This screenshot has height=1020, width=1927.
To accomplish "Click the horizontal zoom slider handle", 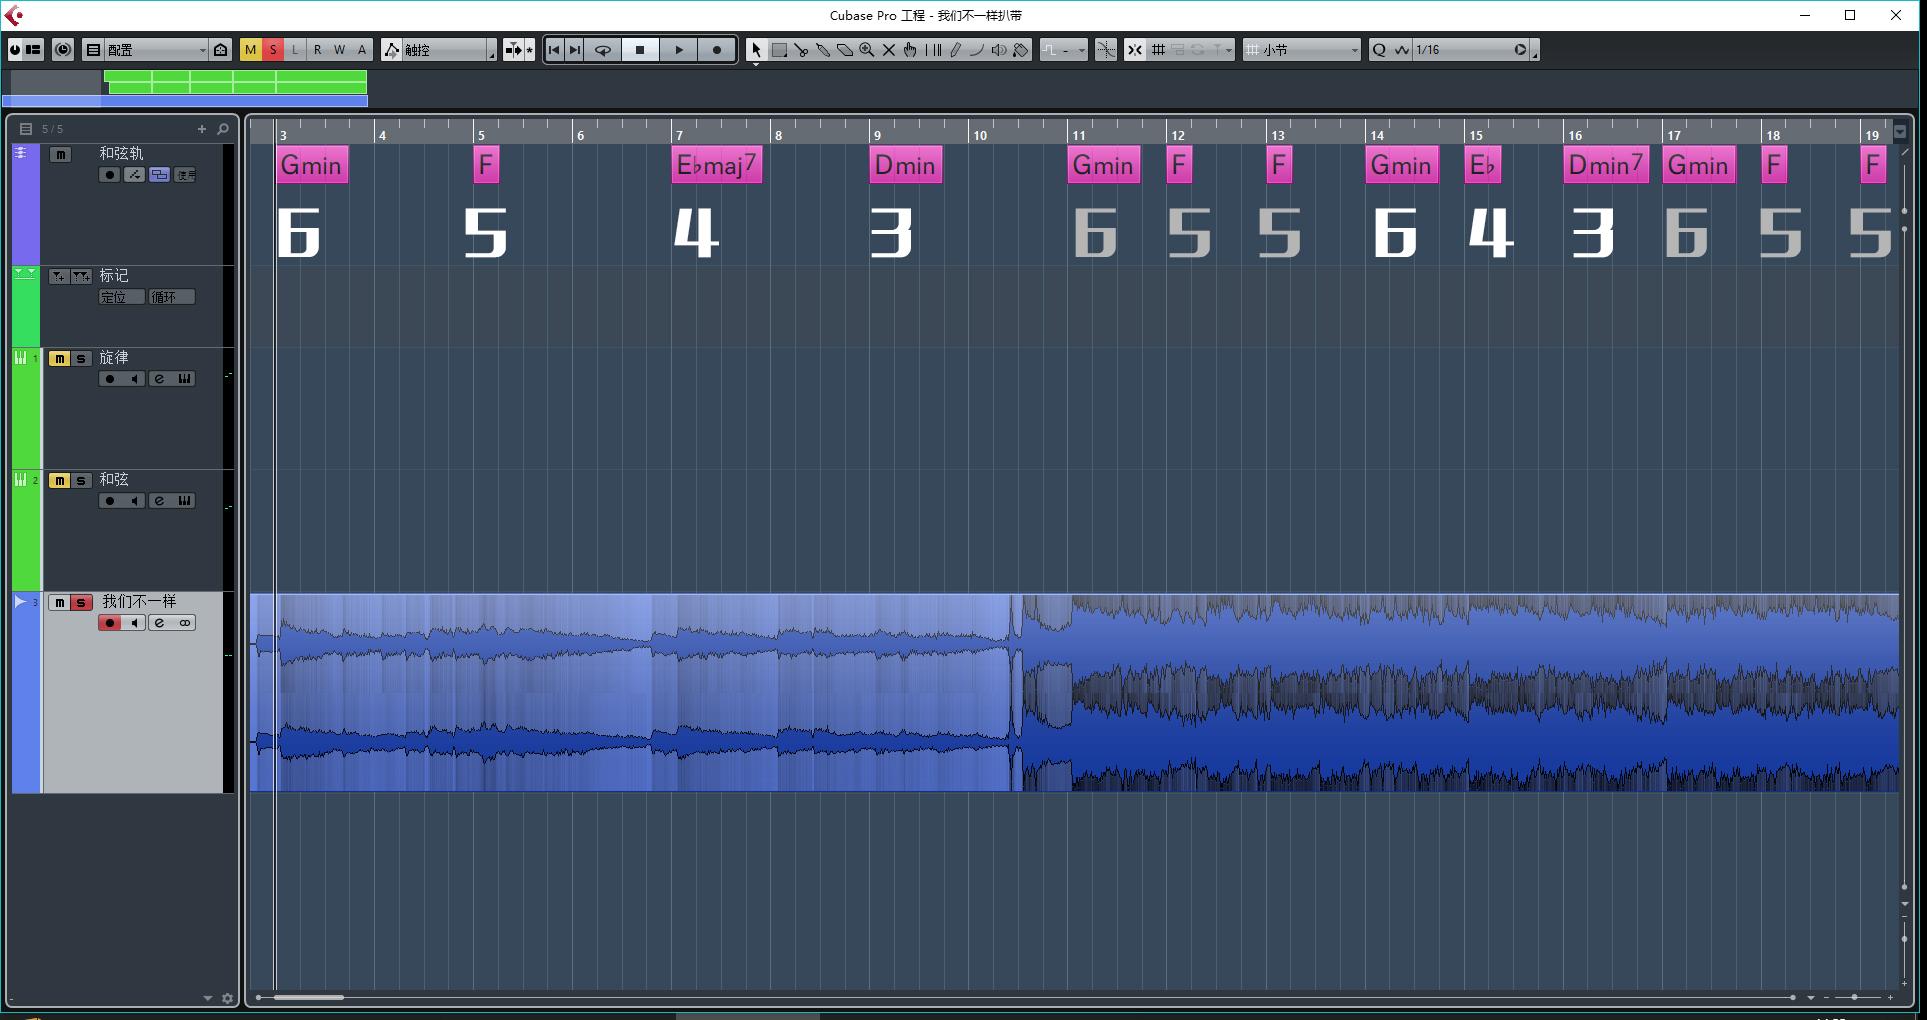I will point(1854,997).
